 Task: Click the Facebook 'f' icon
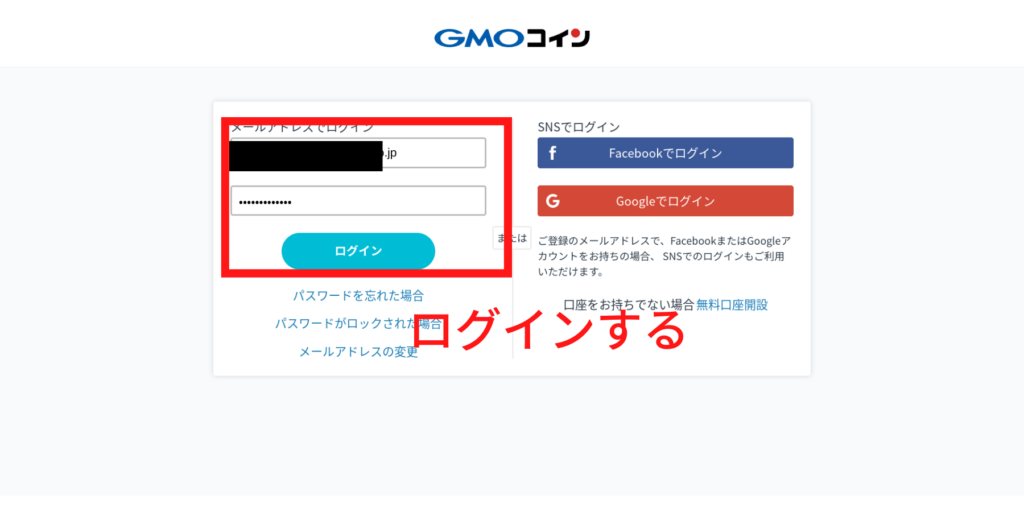pos(552,153)
